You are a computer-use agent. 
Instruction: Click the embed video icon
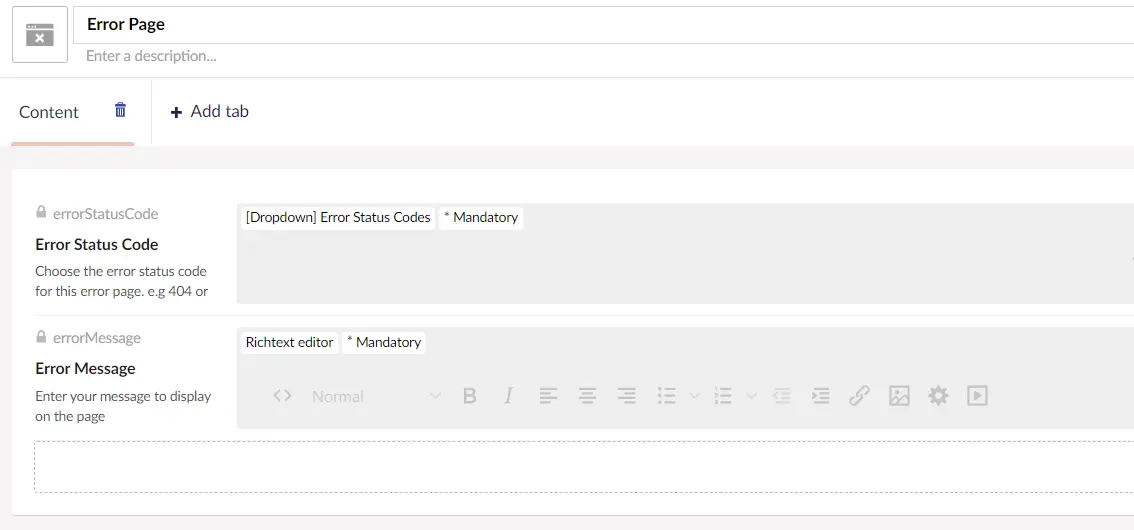tap(977, 396)
